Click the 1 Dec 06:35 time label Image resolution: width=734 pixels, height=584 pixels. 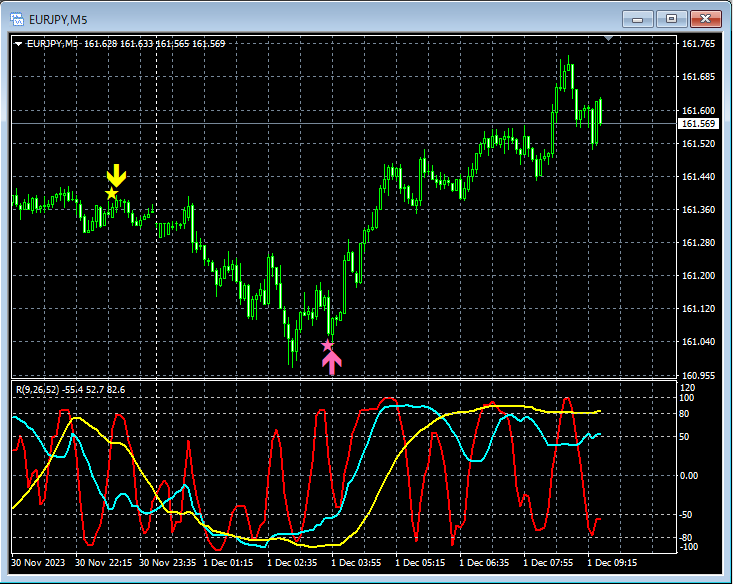(x=484, y=562)
